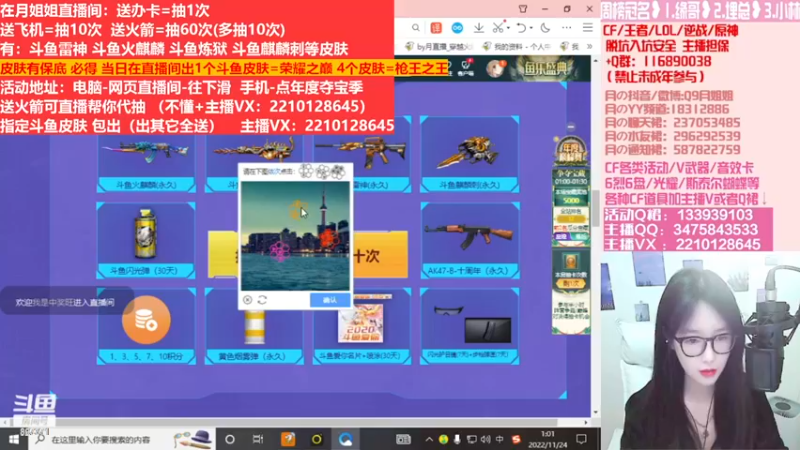Viewport: 800px width, 450px height.
Task: Open the three-dot more tools icon
Action: coord(567,28)
